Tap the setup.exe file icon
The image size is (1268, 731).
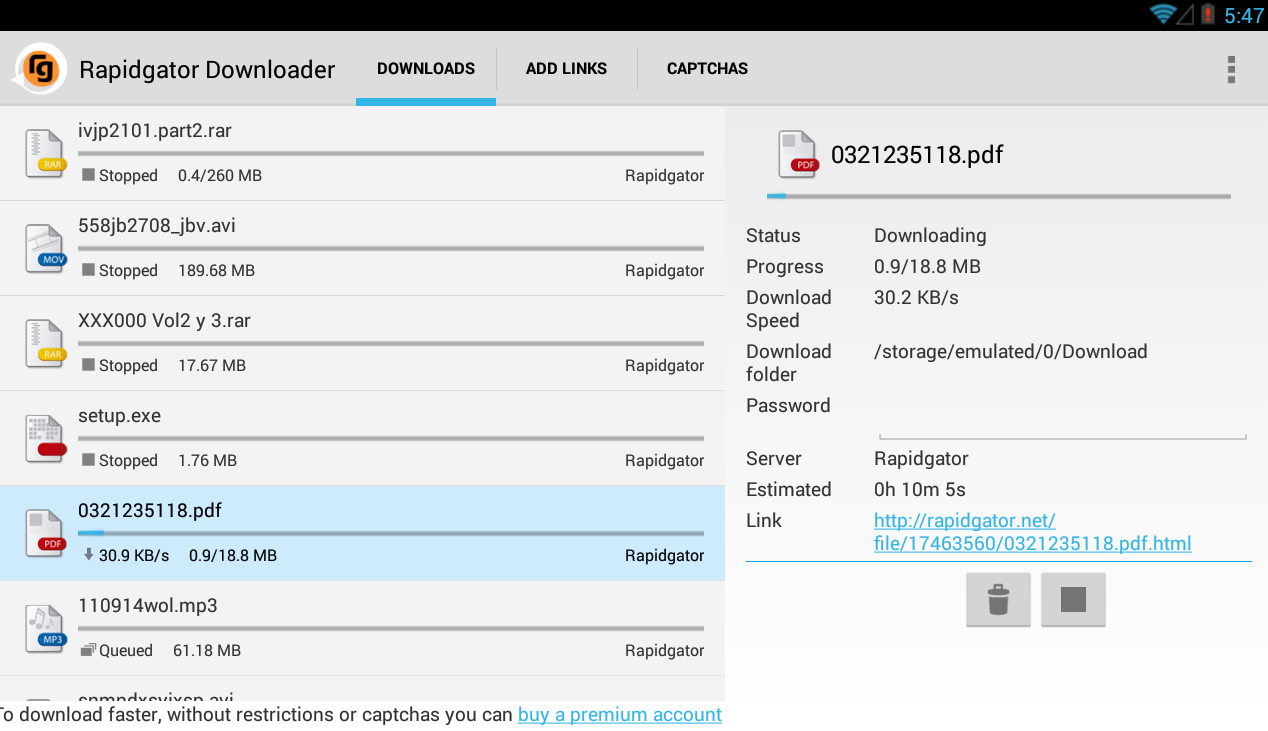pyautogui.click(x=45, y=438)
